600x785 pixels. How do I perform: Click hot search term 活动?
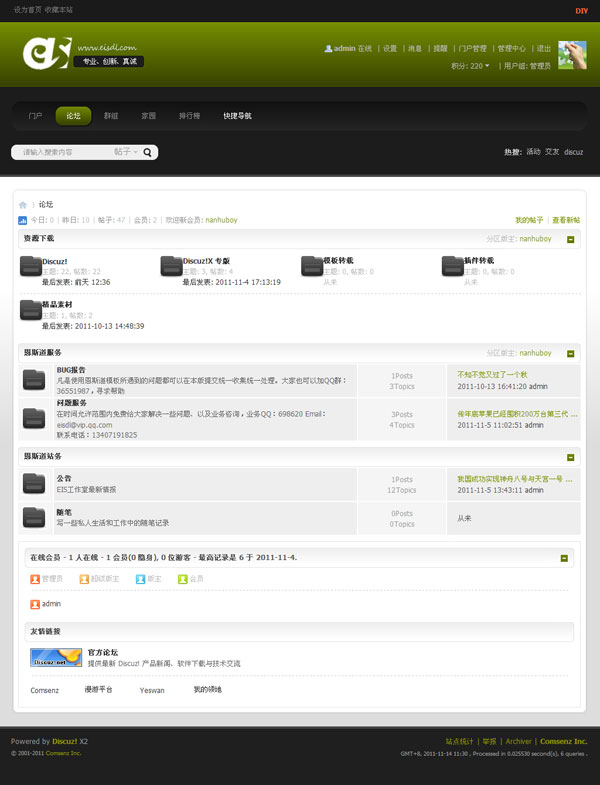point(533,152)
